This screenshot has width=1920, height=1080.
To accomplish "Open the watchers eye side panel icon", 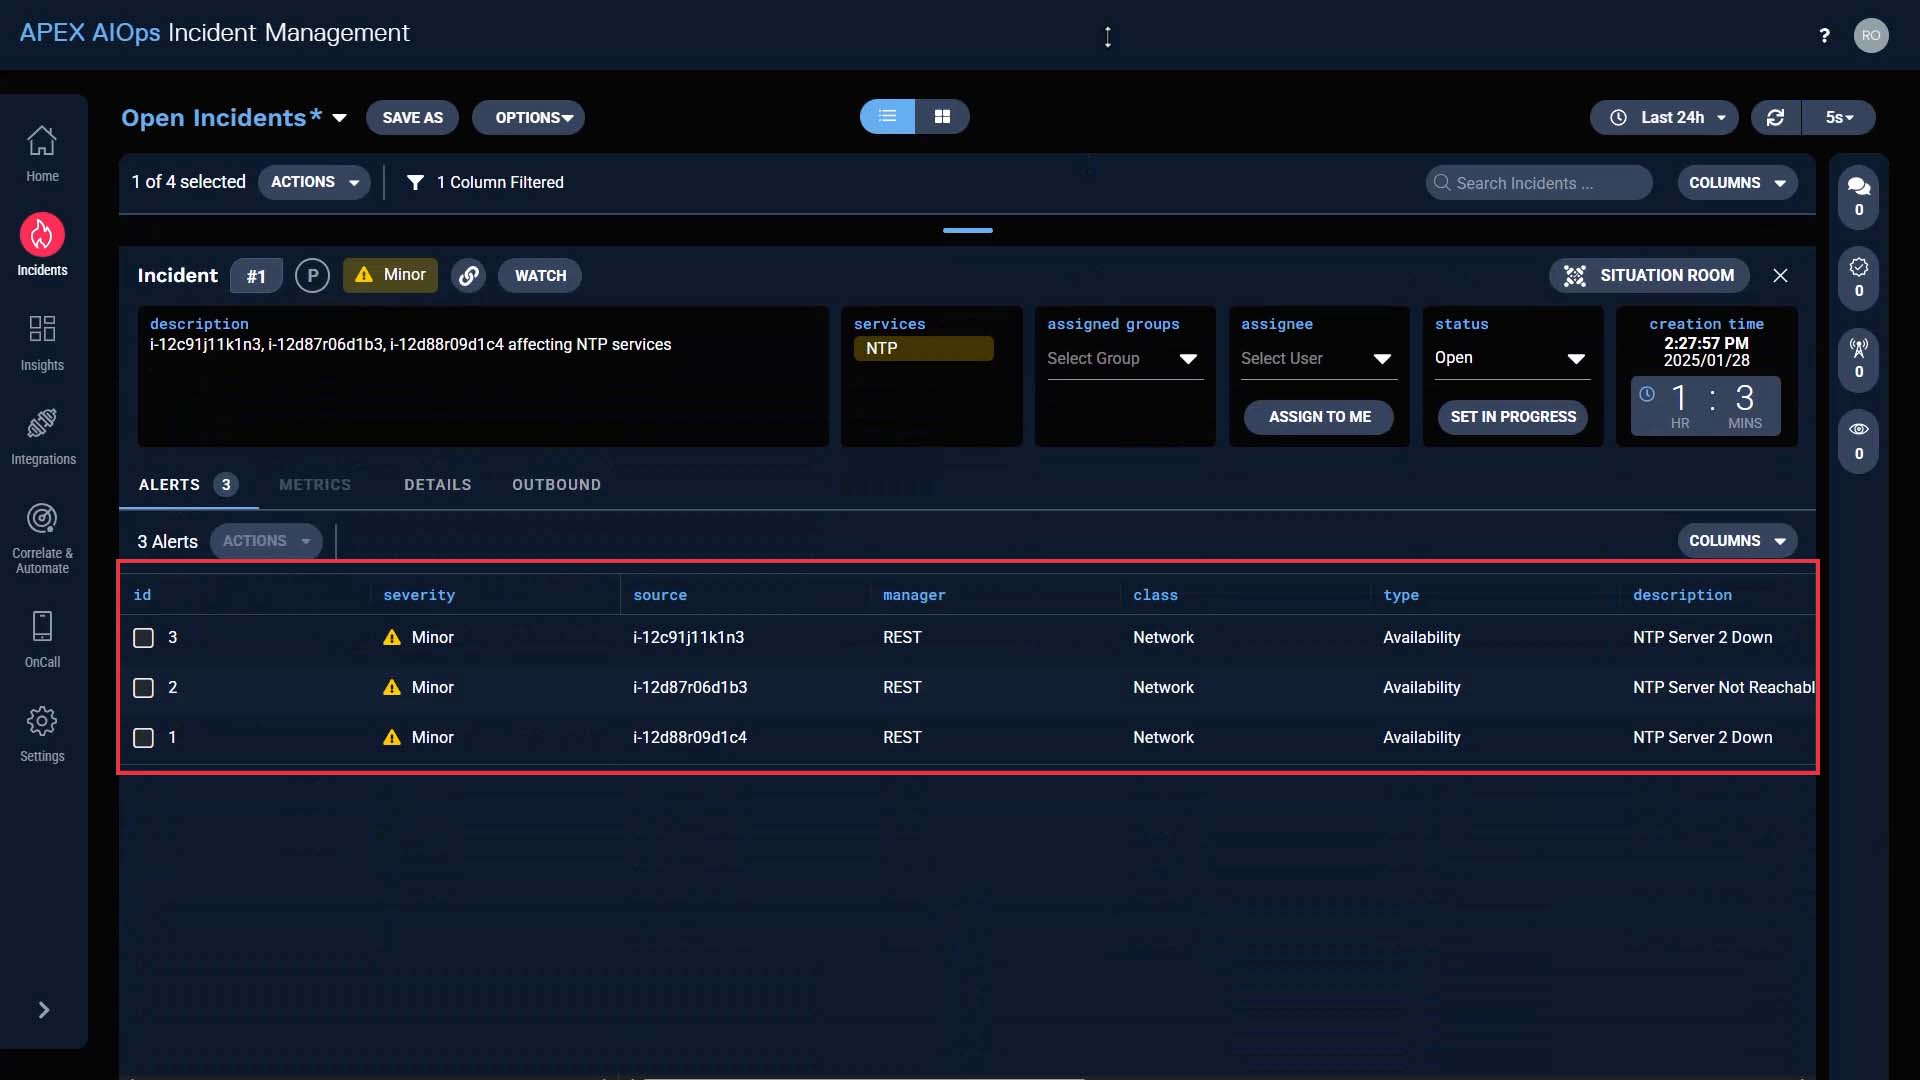I will (1859, 440).
